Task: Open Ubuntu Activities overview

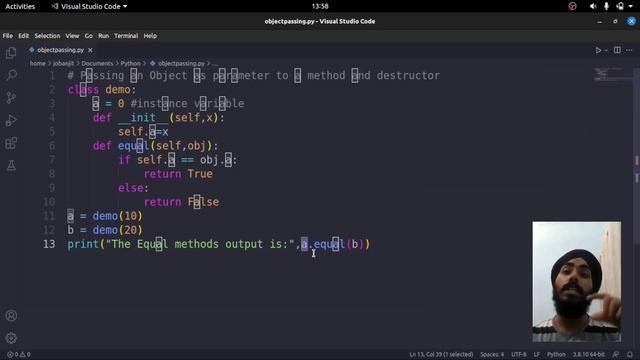Action: (x=20, y=6)
